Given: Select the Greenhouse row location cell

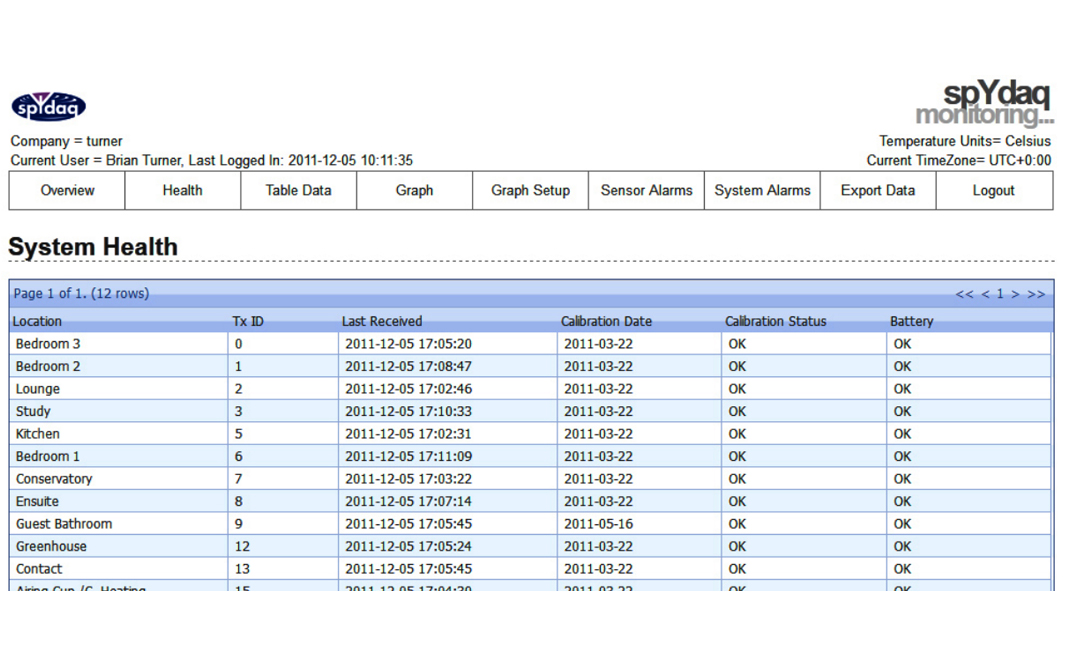Looking at the screenshot, I should (51, 546).
